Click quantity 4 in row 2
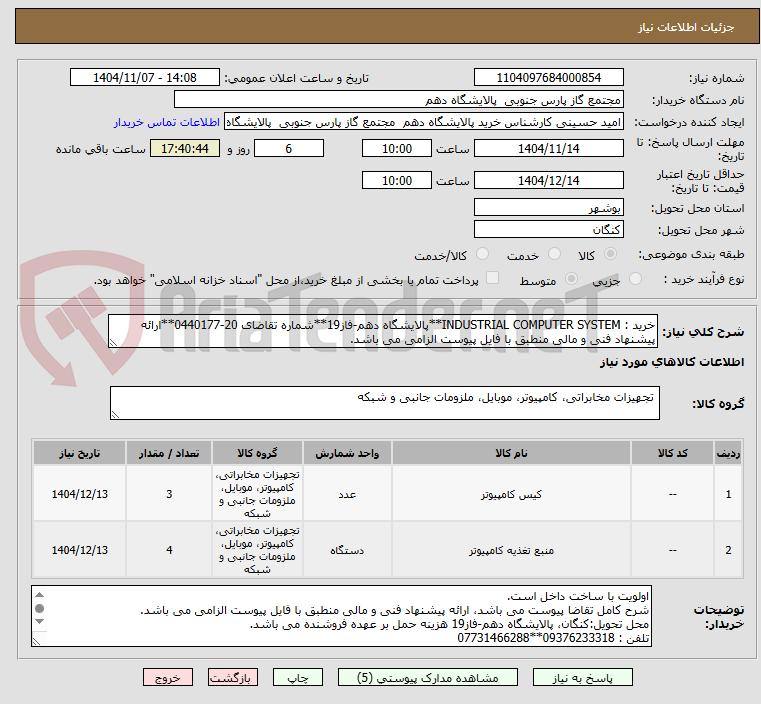 169,550
